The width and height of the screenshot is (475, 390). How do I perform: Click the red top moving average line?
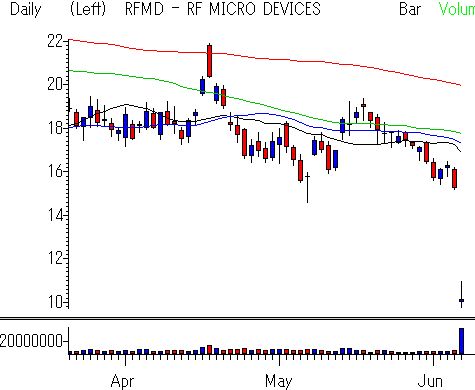tap(265, 58)
